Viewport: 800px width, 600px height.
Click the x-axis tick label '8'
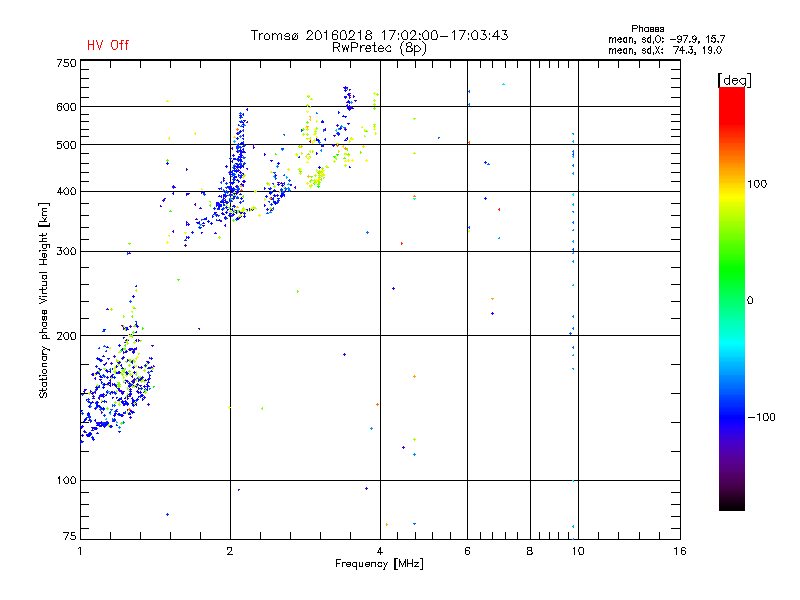530,551
